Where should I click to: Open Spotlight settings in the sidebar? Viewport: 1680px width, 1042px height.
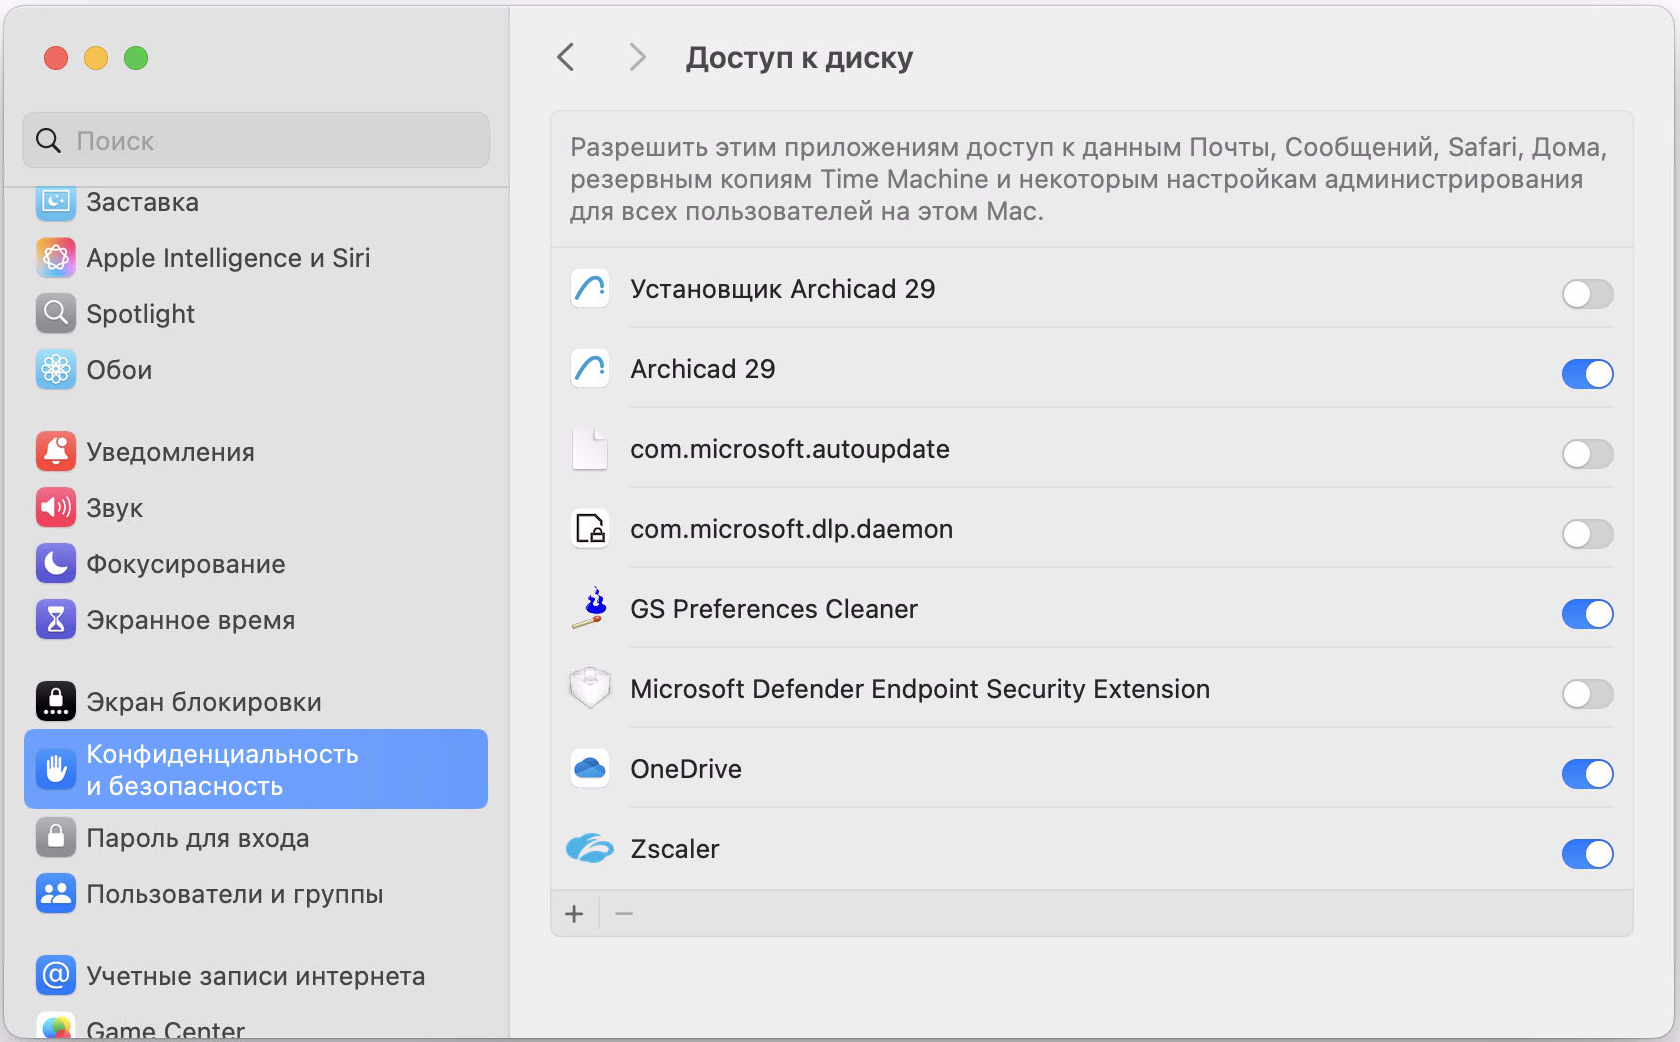(140, 313)
